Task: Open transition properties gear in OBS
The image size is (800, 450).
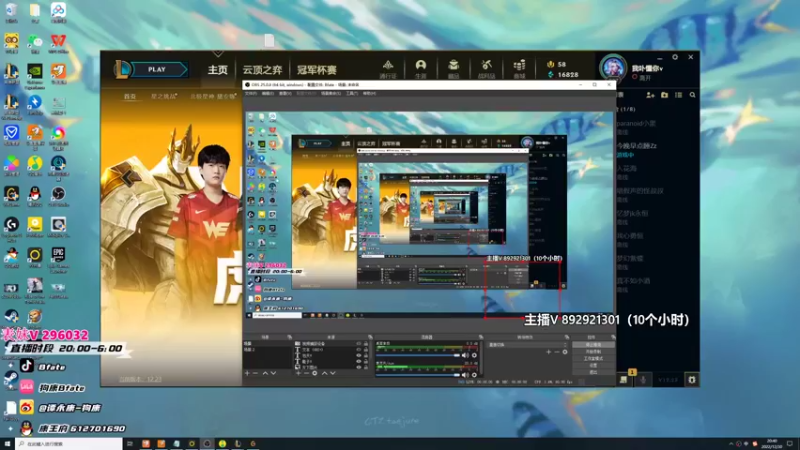Action: (x=565, y=352)
